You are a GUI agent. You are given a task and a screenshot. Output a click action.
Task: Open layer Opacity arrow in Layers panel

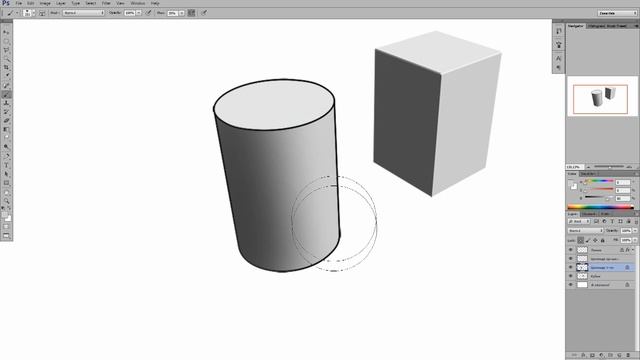coord(635,231)
